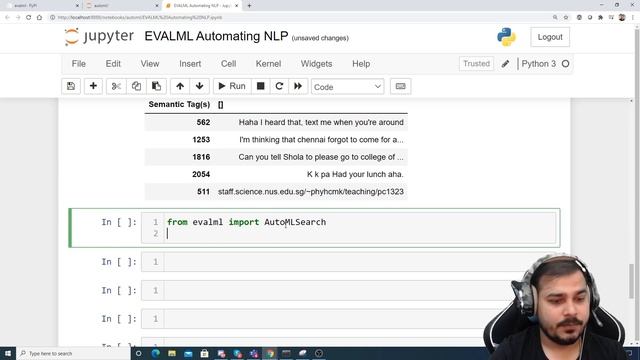Open the Mail app from the taskbar

point(188,353)
